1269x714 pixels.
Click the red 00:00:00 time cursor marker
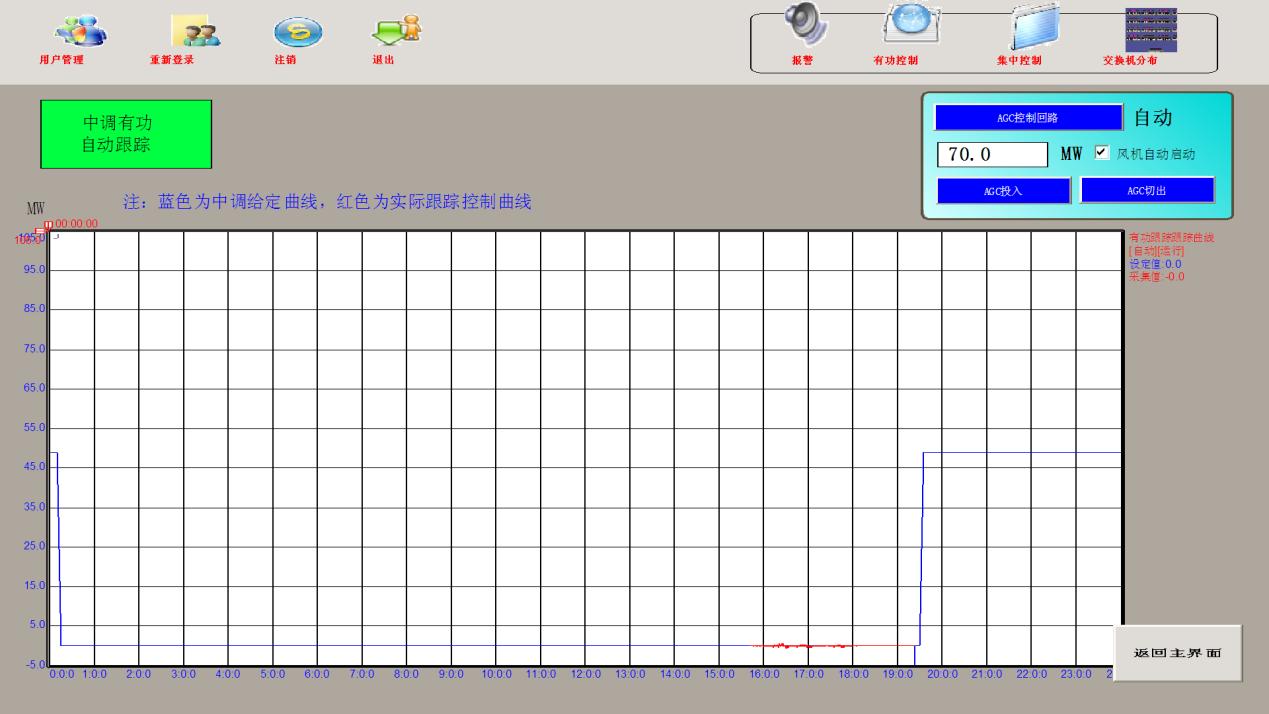(x=47, y=225)
